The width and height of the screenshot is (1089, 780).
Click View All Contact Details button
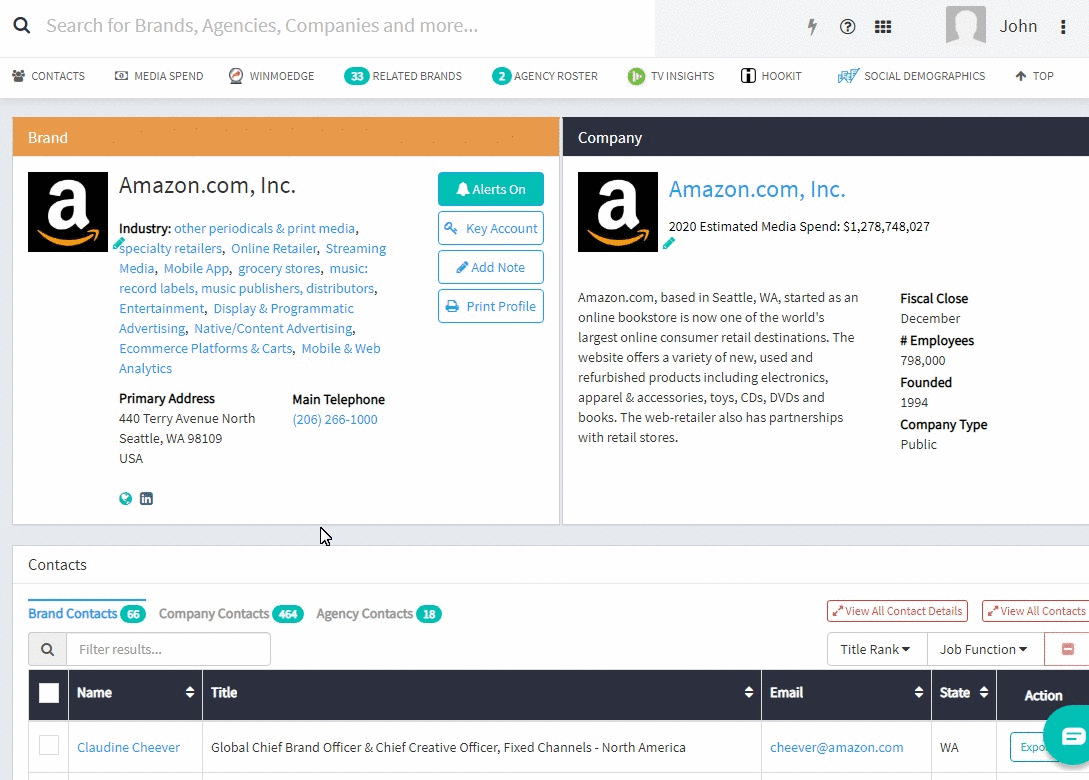pos(897,611)
